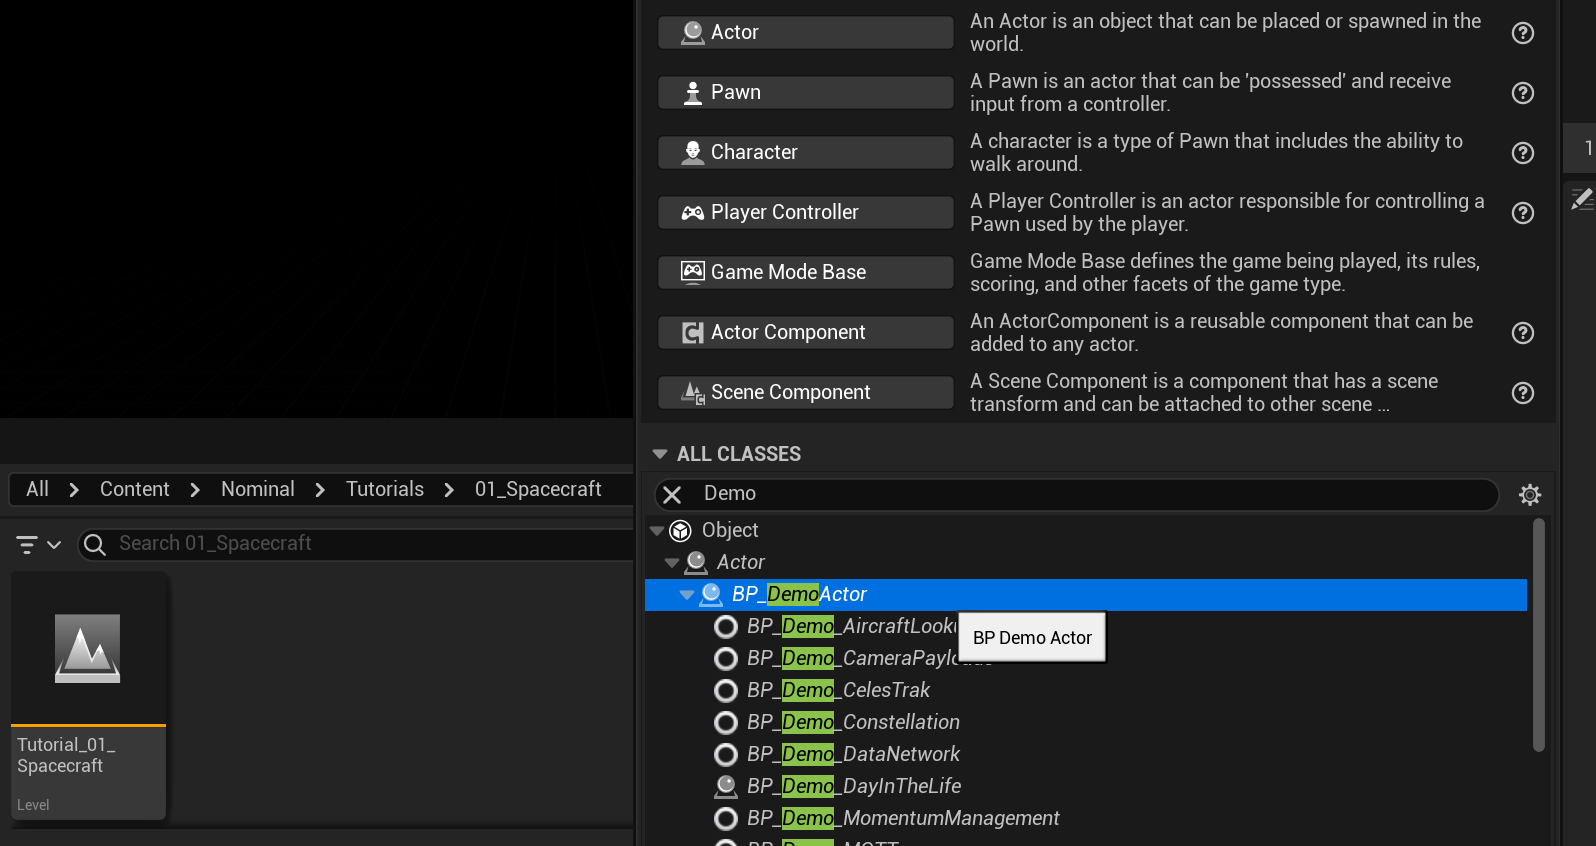Collapse the ALL CLASSES section
The image size is (1596, 846).
point(660,454)
